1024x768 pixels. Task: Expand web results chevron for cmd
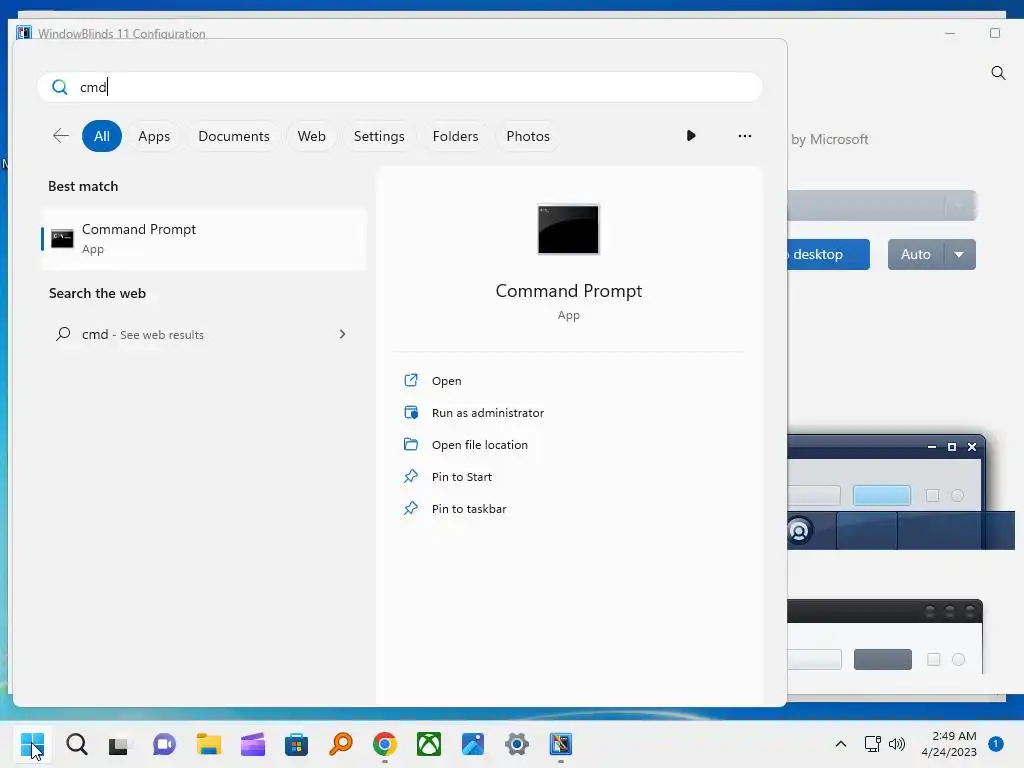[x=342, y=334]
